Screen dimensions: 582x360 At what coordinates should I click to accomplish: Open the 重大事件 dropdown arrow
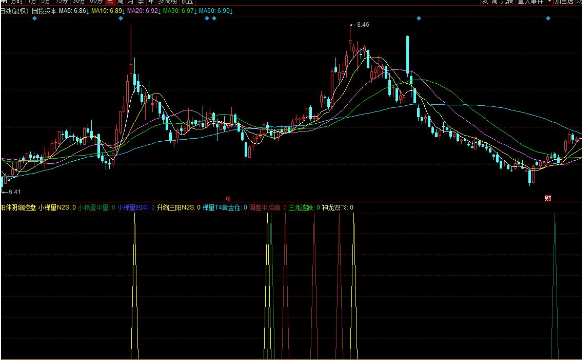coord(549,2)
